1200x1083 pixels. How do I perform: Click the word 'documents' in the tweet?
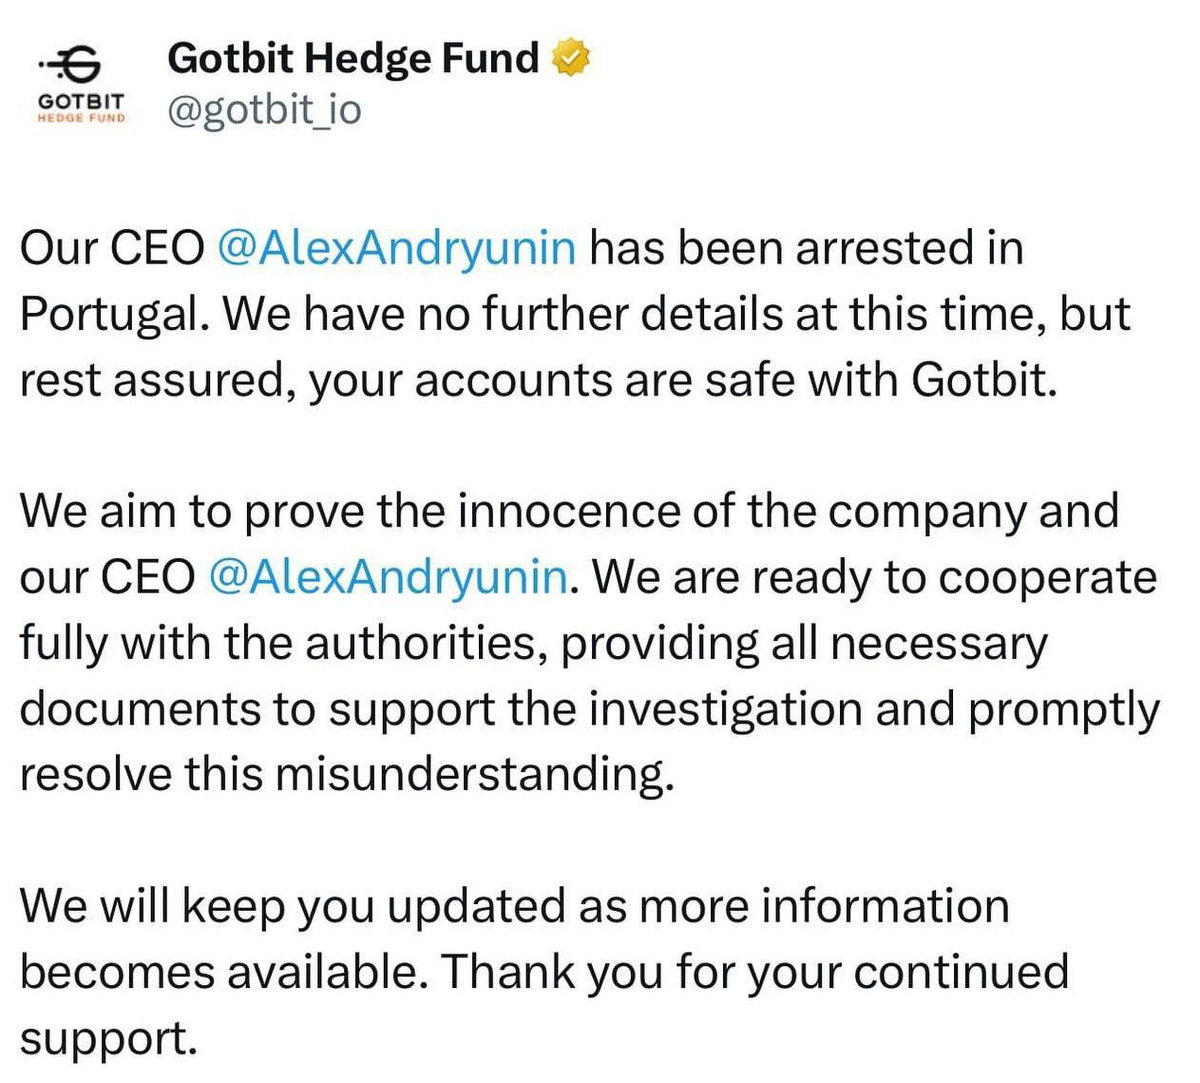(x=139, y=709)
